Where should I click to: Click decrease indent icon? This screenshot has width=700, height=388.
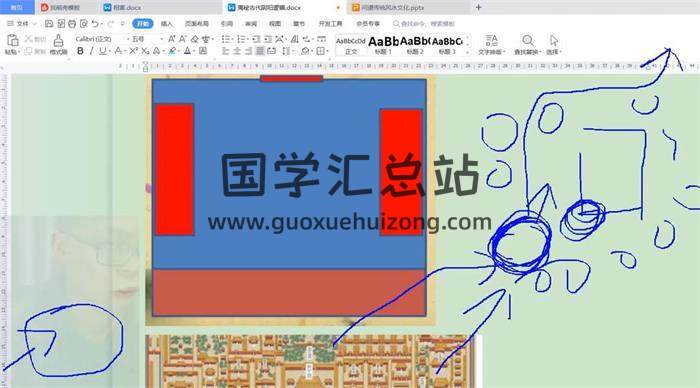click(256, 39)
